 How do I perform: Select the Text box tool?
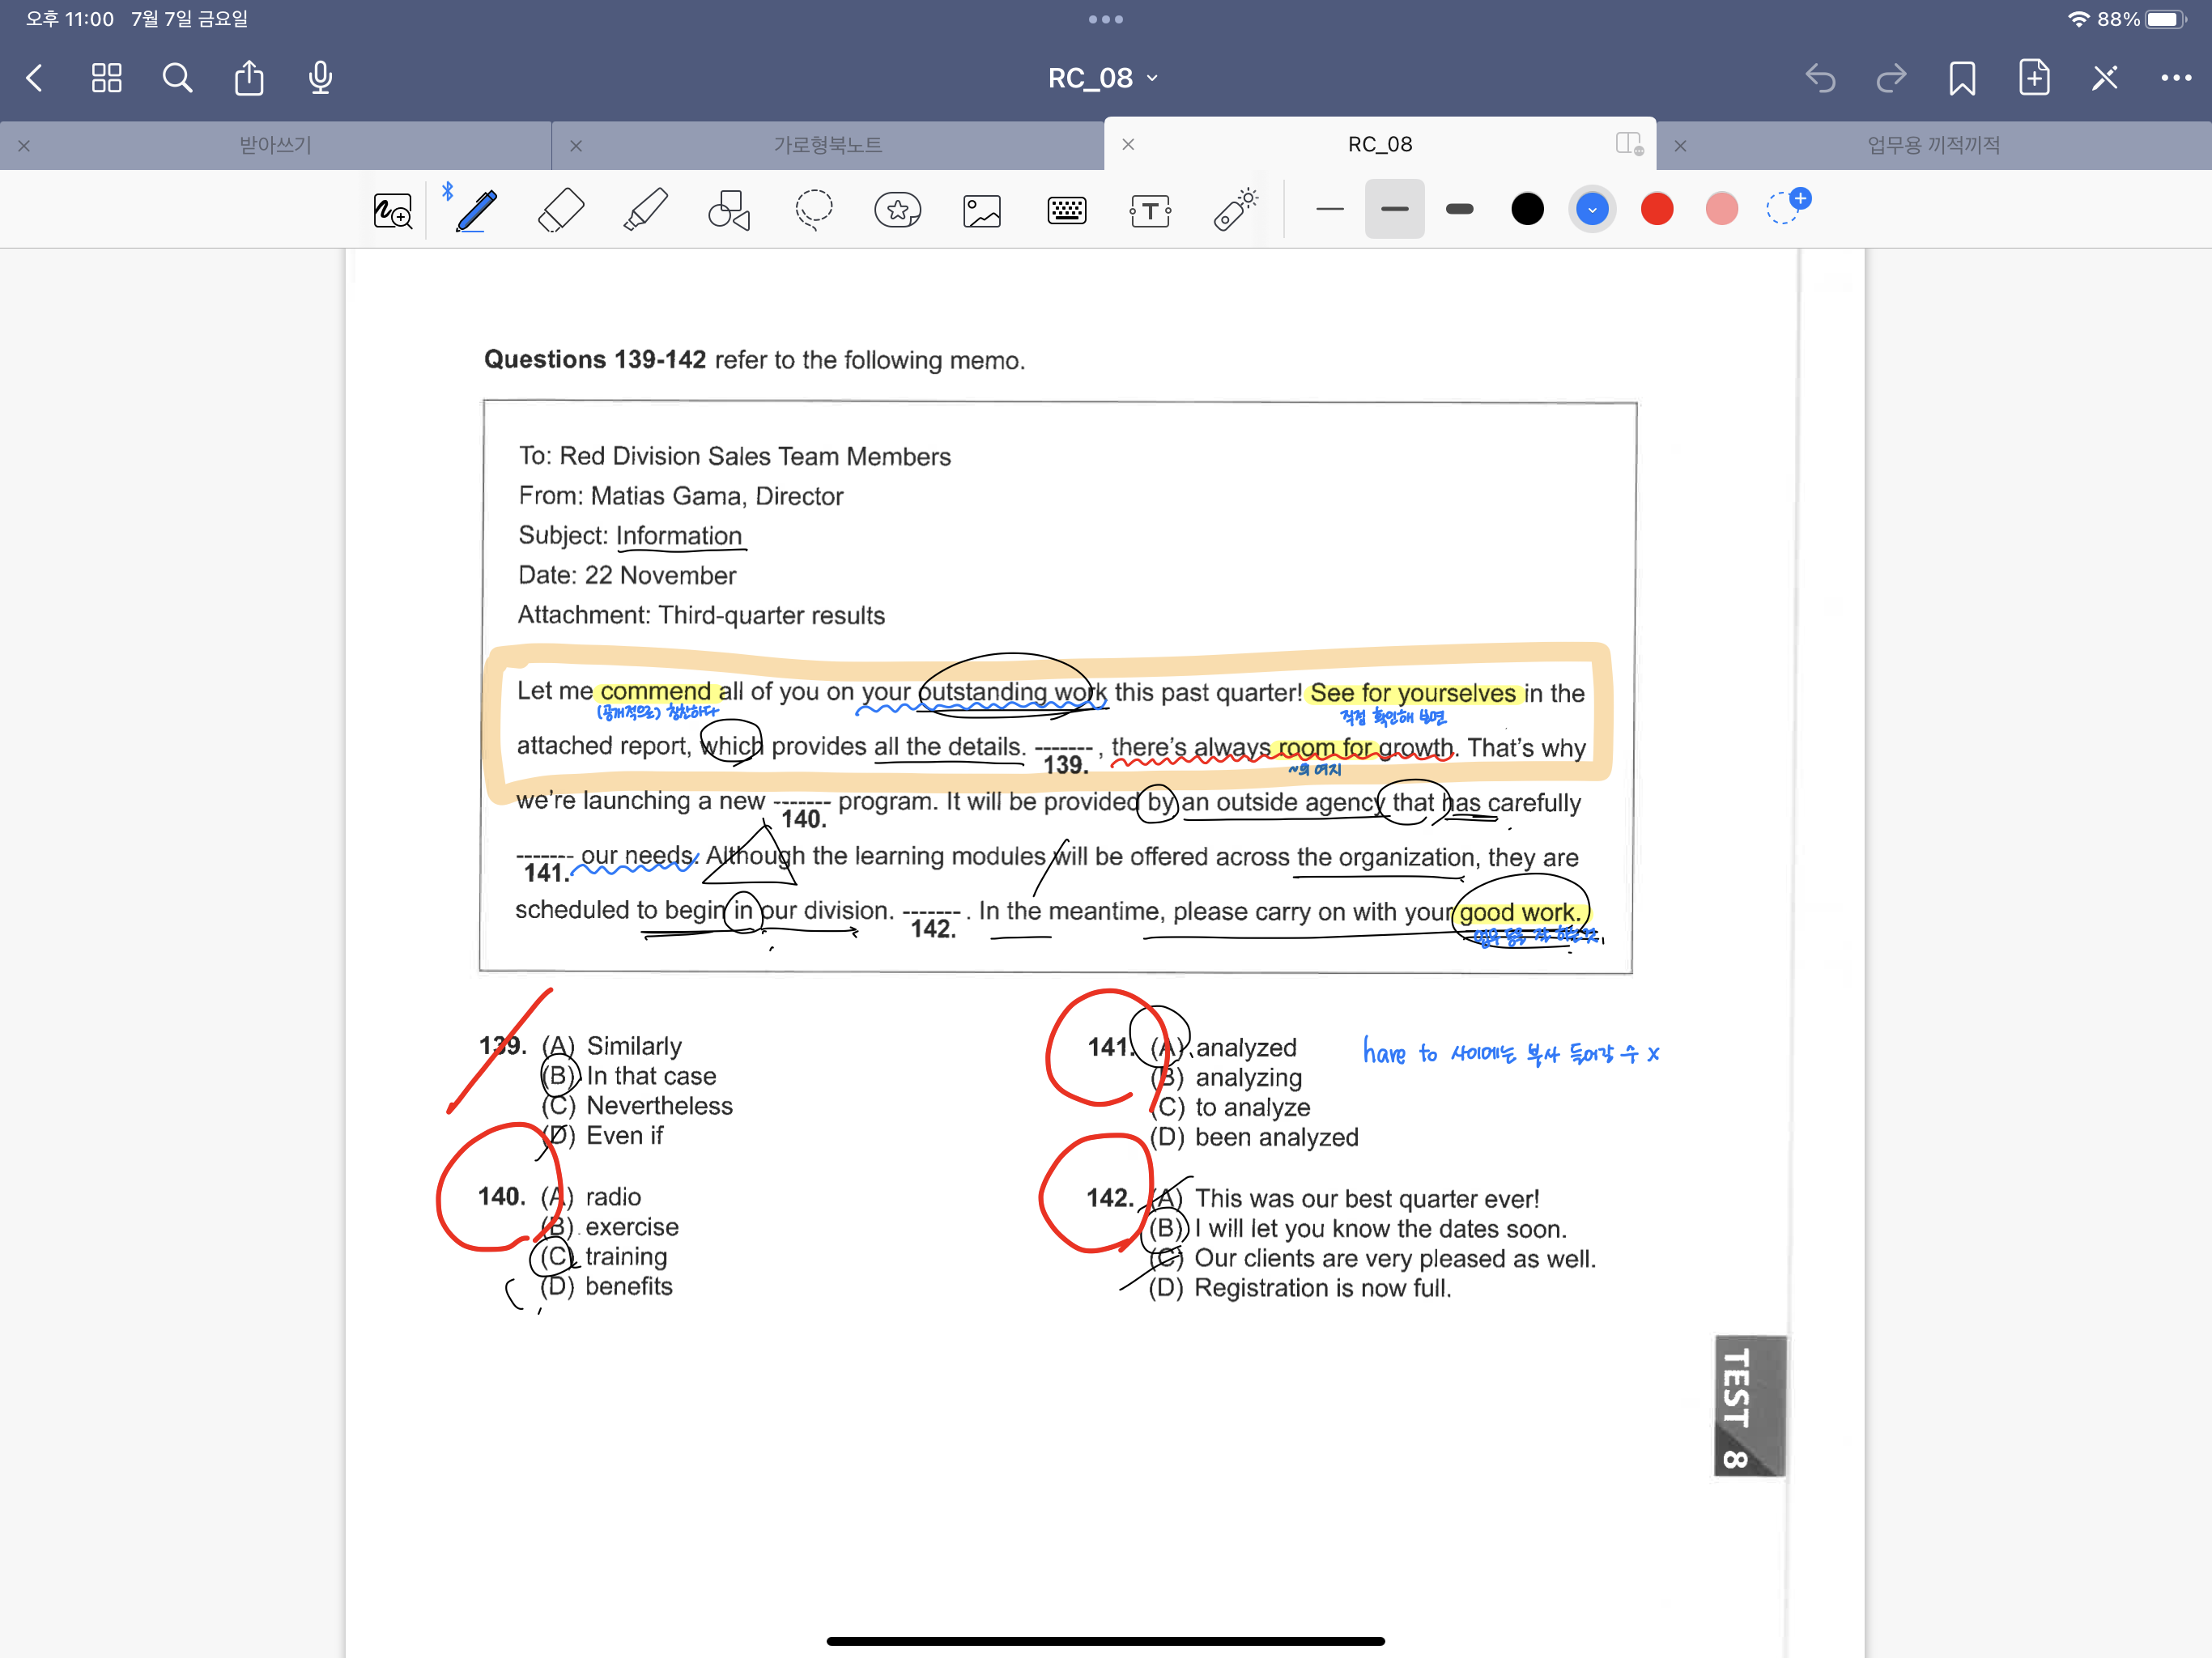pyautogui.click(x=1150, y=210)
